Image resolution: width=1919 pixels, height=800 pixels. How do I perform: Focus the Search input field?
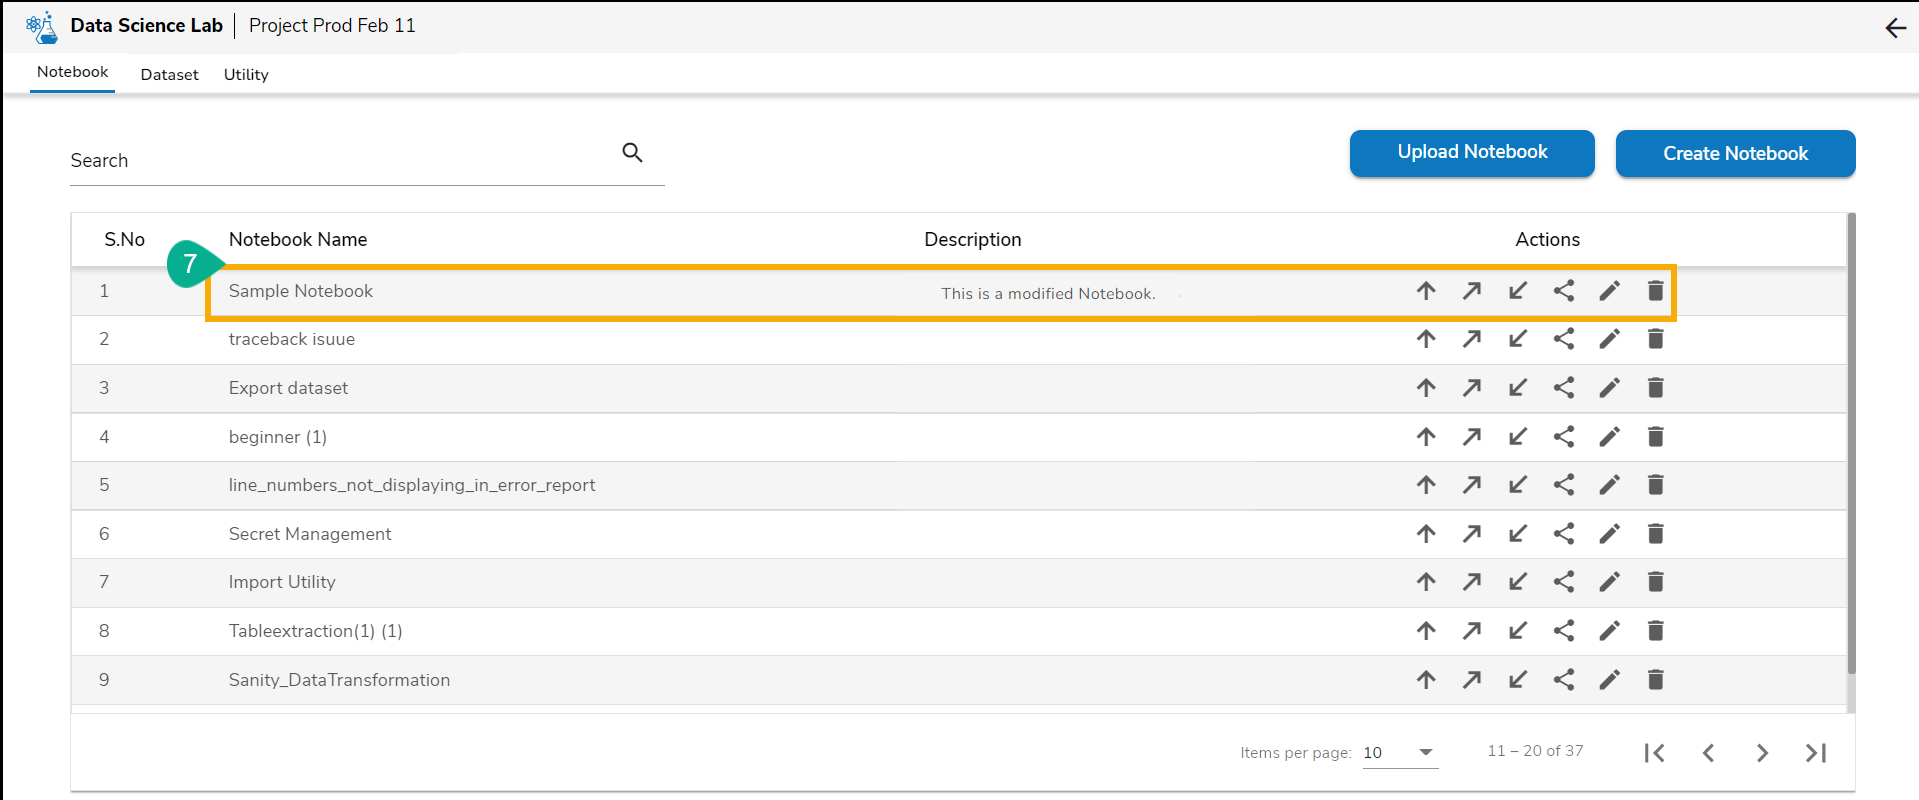click(340, 161)
